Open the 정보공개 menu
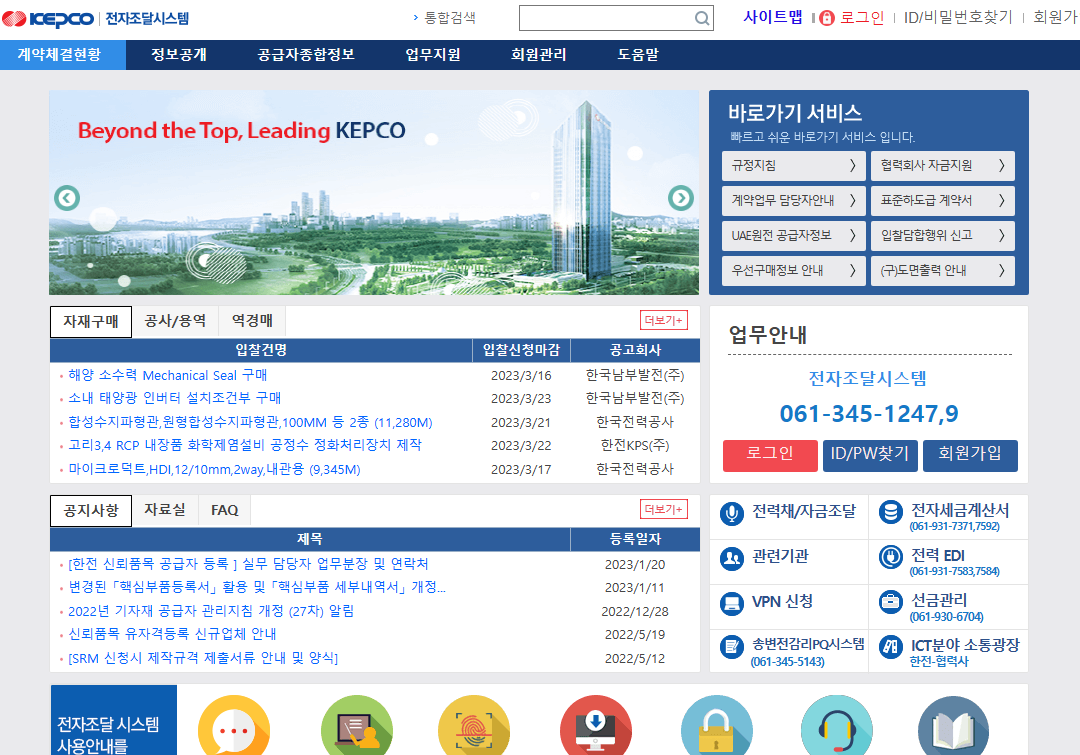The width and height of the screenshot is (1080, 755). (x=179, y=54)
